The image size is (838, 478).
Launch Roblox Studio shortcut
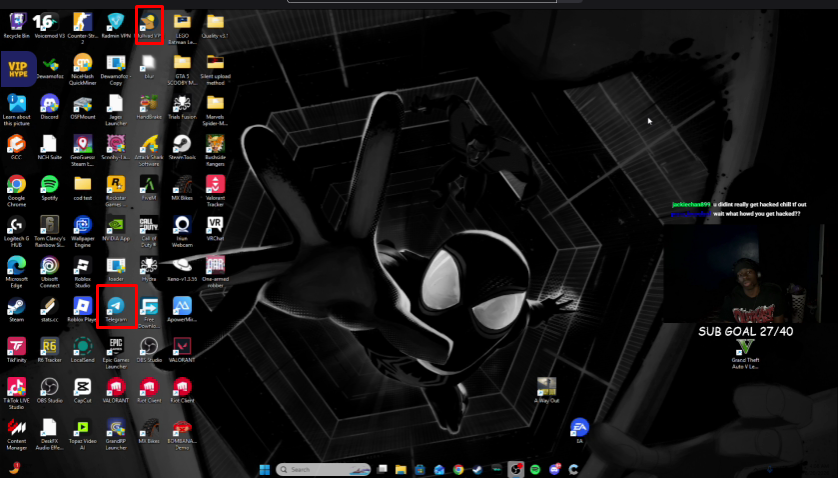pyautogui.click(x=82, y=272)
